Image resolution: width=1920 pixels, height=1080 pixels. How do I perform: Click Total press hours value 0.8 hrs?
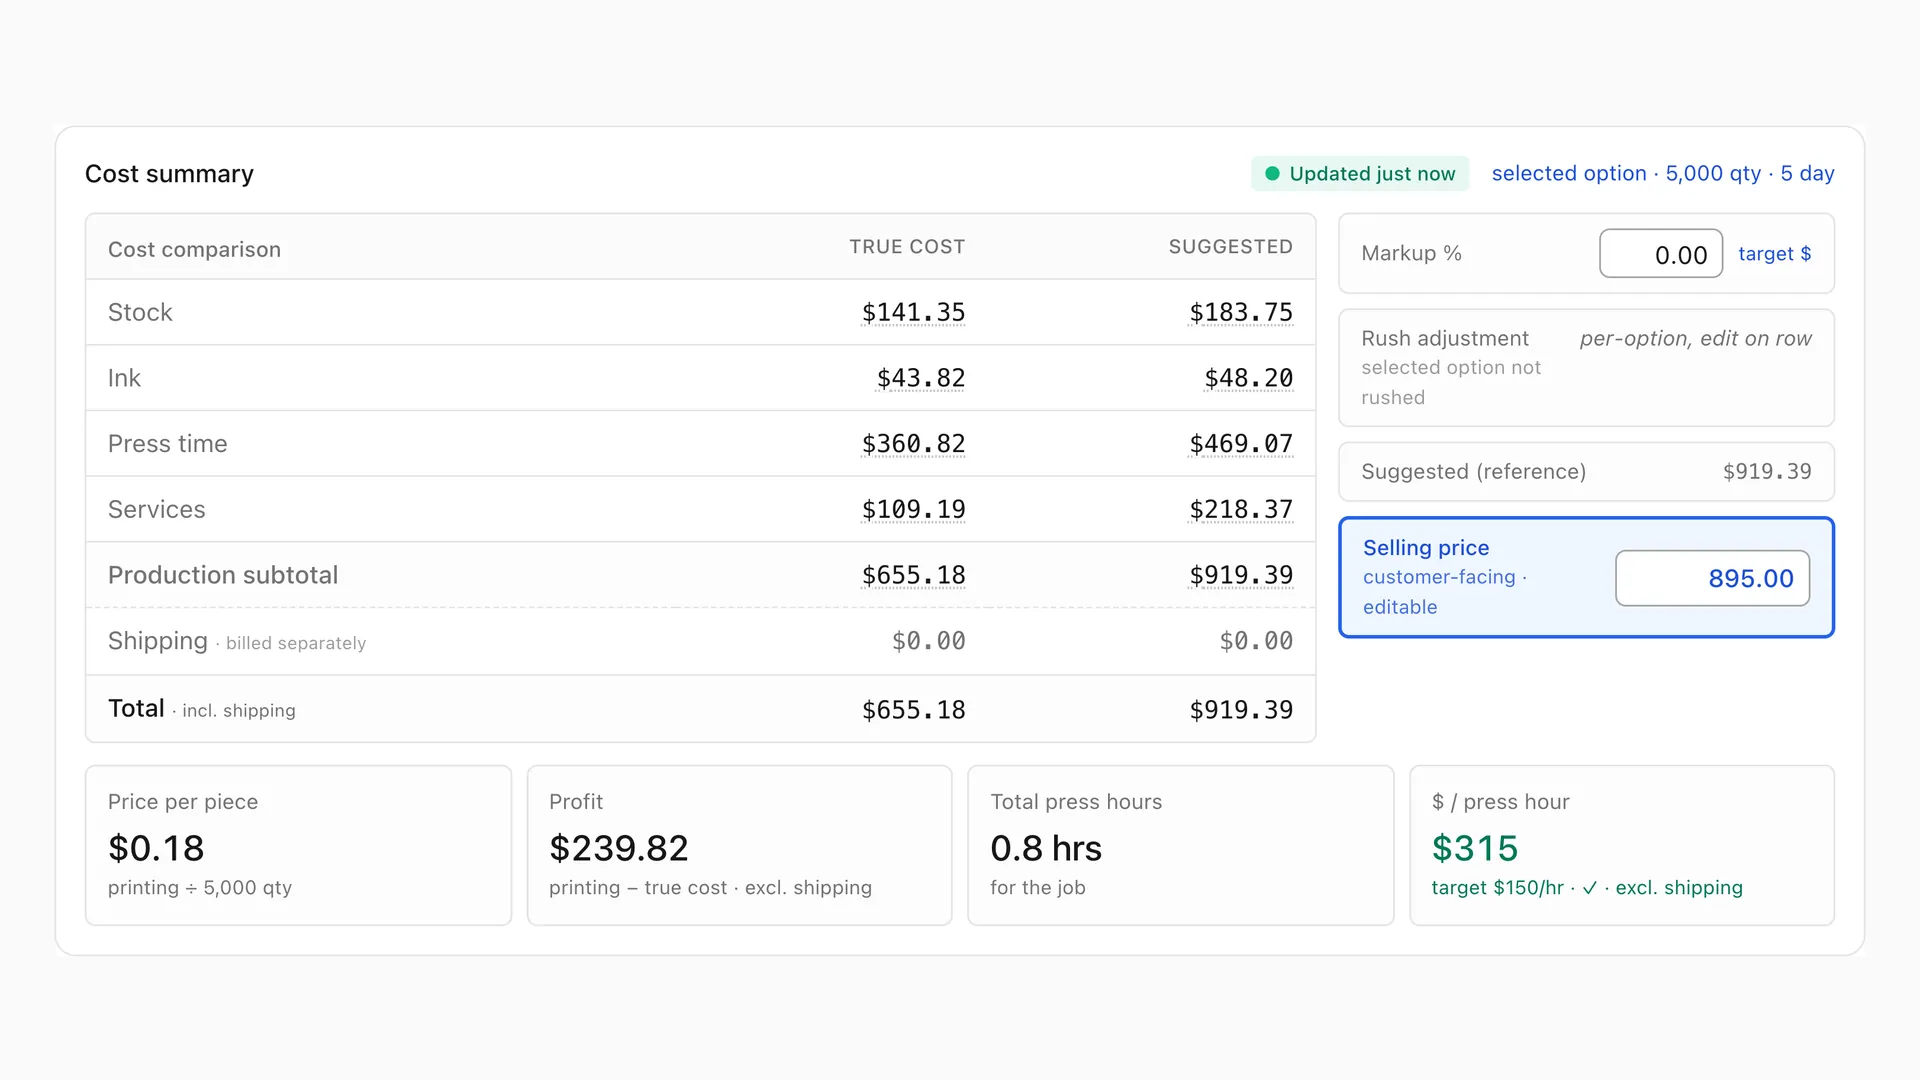tap(1045, 848)
